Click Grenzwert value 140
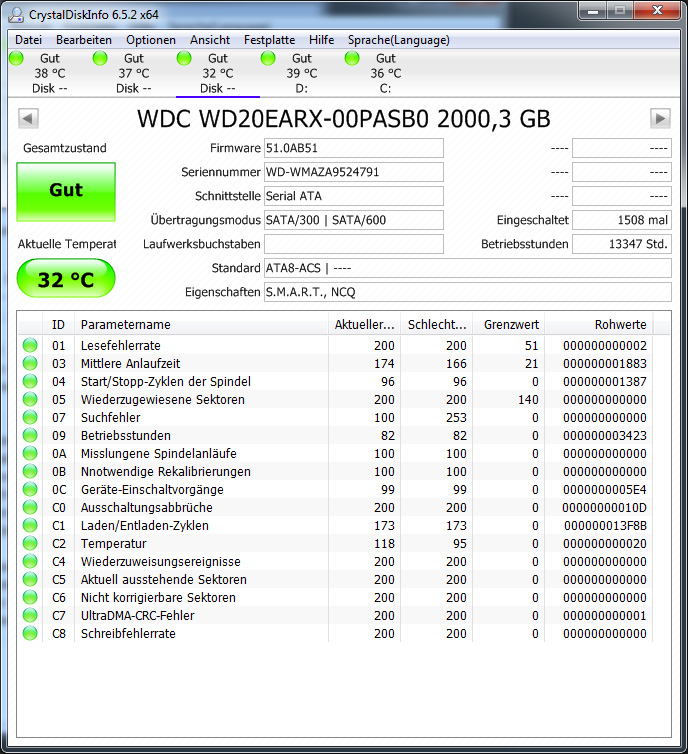688x754 pixels. 528,399
